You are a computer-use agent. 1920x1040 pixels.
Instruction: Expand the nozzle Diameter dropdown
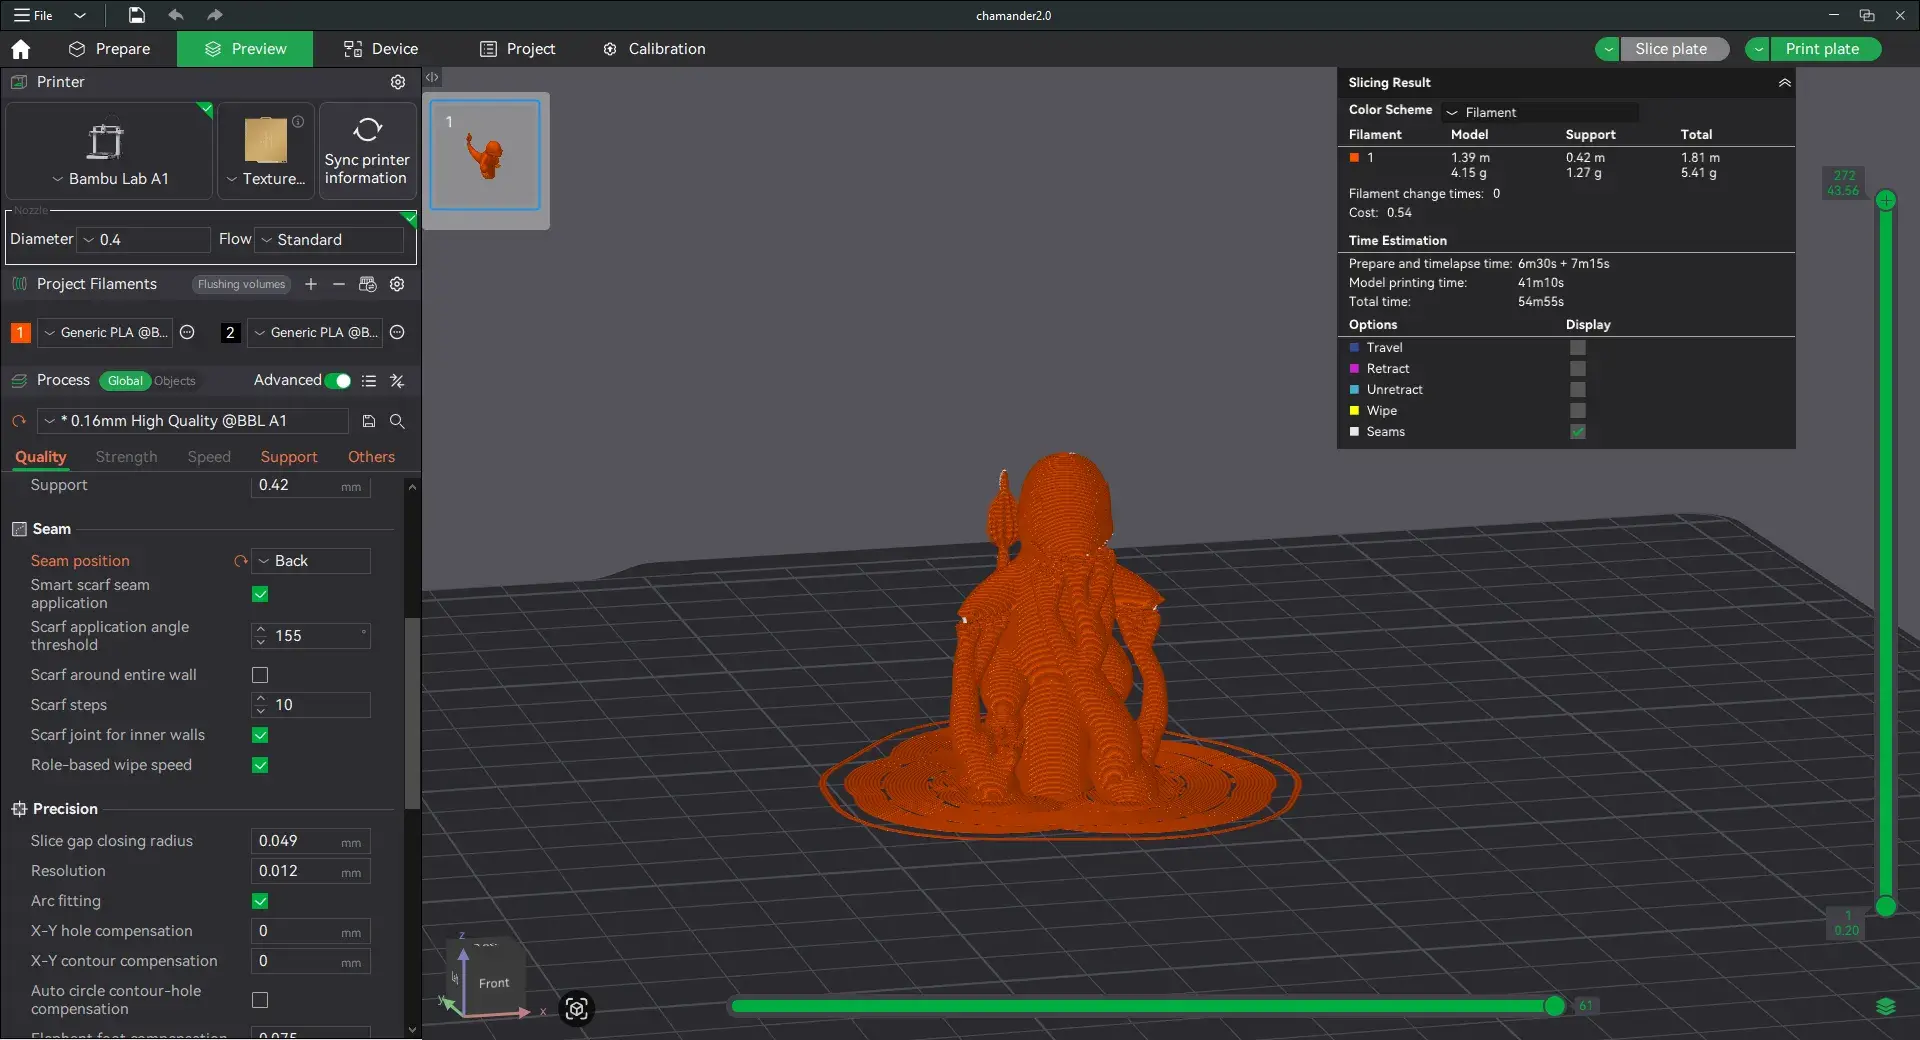coord(145,240)
